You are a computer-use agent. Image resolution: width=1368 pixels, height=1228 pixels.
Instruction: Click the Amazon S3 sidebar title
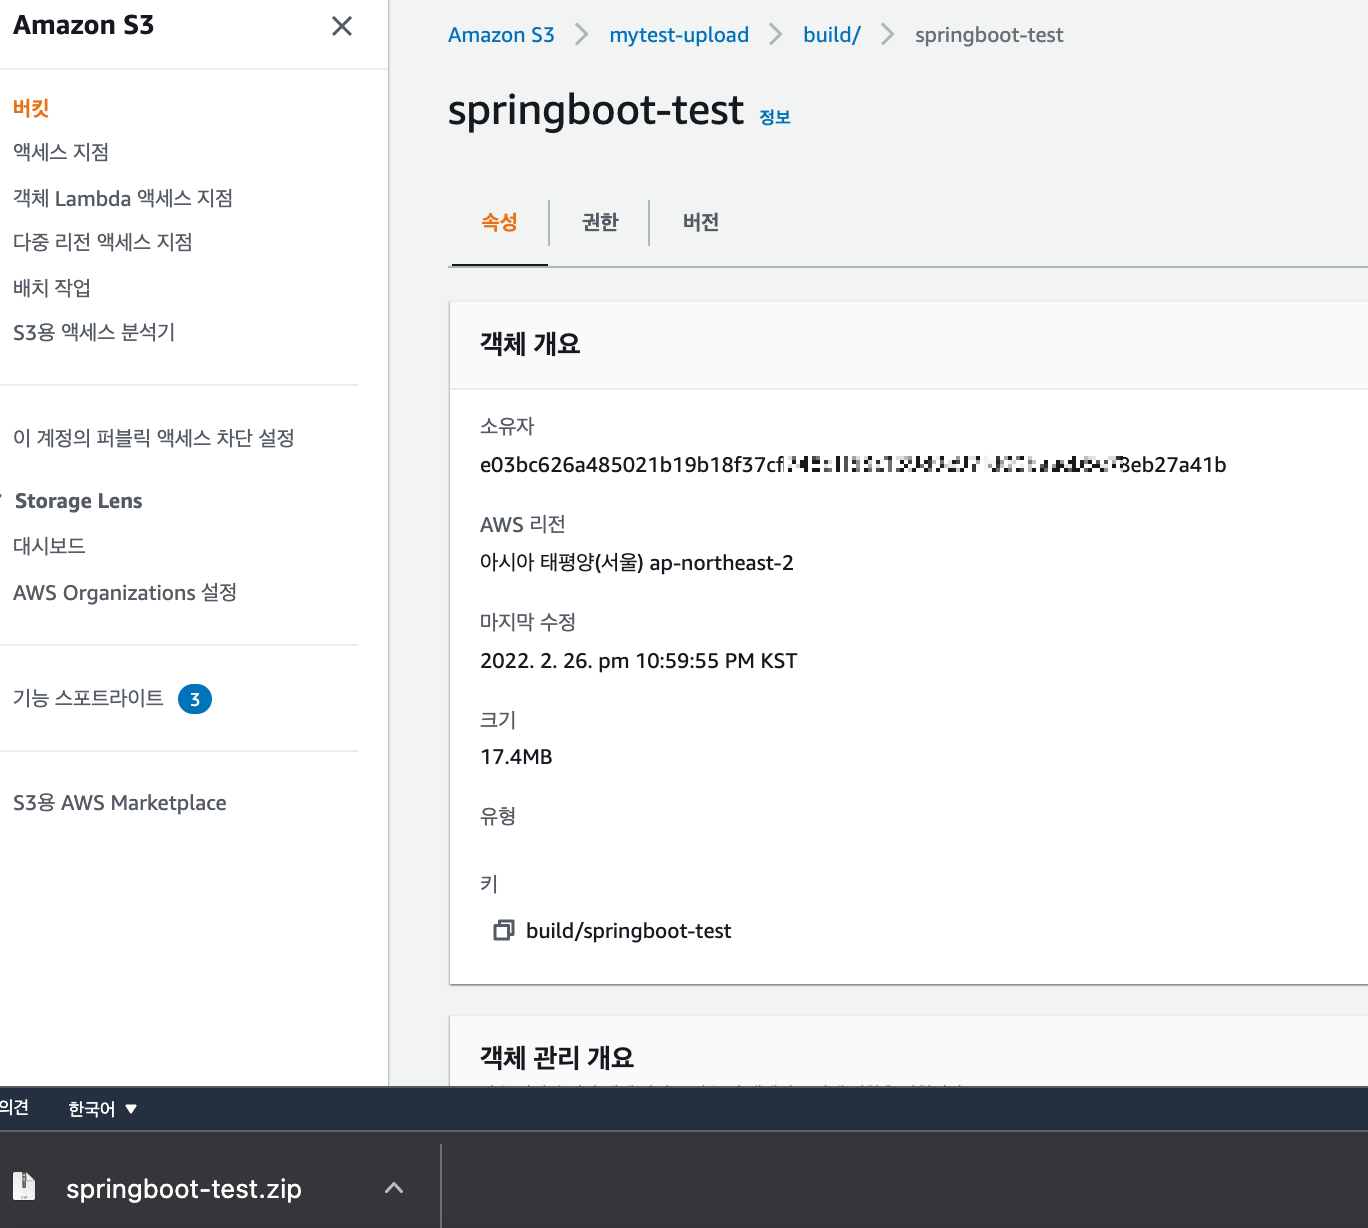[x=84, y=26]
